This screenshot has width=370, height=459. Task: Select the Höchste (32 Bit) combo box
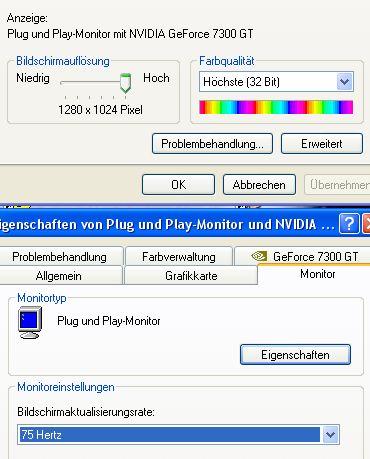(x=276, y=81)
